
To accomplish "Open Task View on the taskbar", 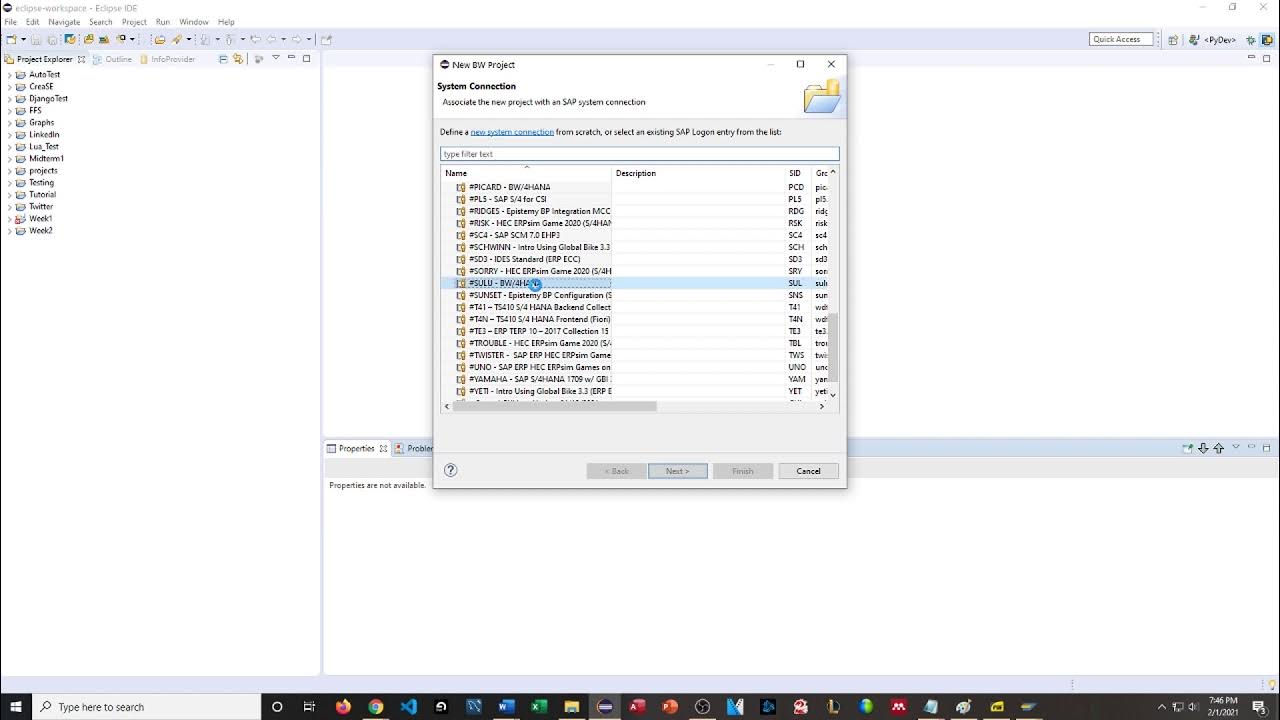I will [310, 706].
